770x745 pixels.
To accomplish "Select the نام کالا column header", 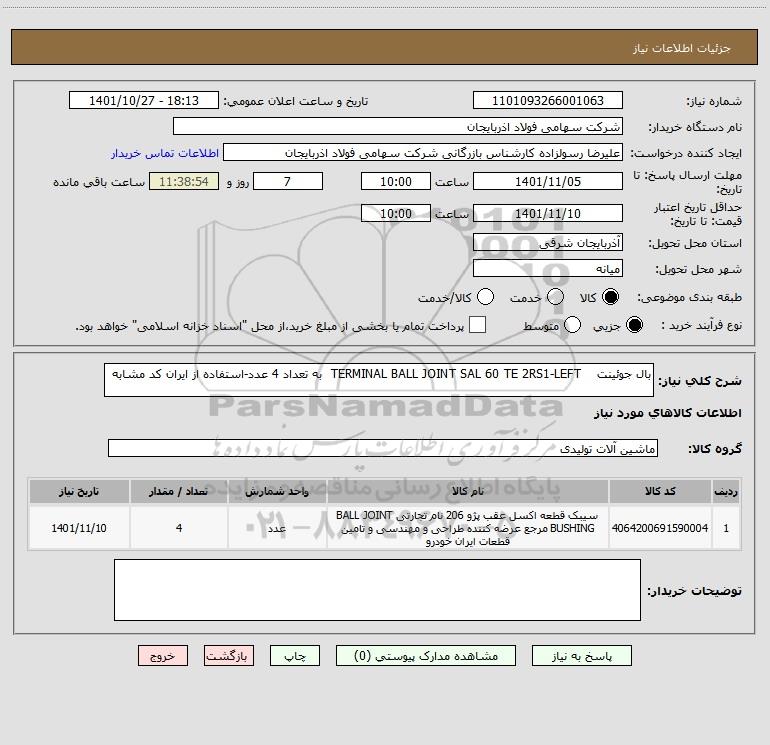I will pyautogui.click(x=468, y=491).
